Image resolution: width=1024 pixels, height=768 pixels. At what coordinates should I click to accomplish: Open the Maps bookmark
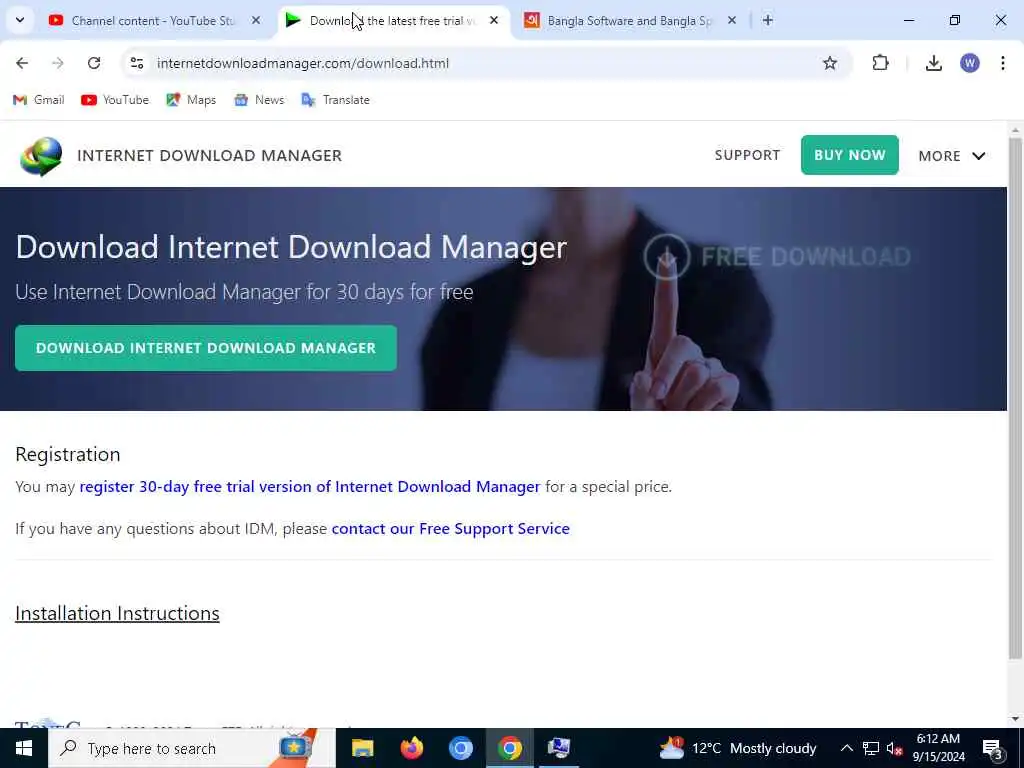pos(191,100)
